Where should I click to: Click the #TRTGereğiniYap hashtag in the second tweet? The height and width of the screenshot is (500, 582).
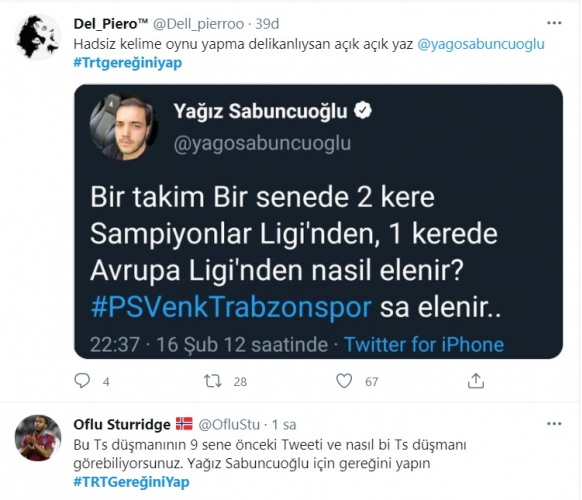click(131, 482)
